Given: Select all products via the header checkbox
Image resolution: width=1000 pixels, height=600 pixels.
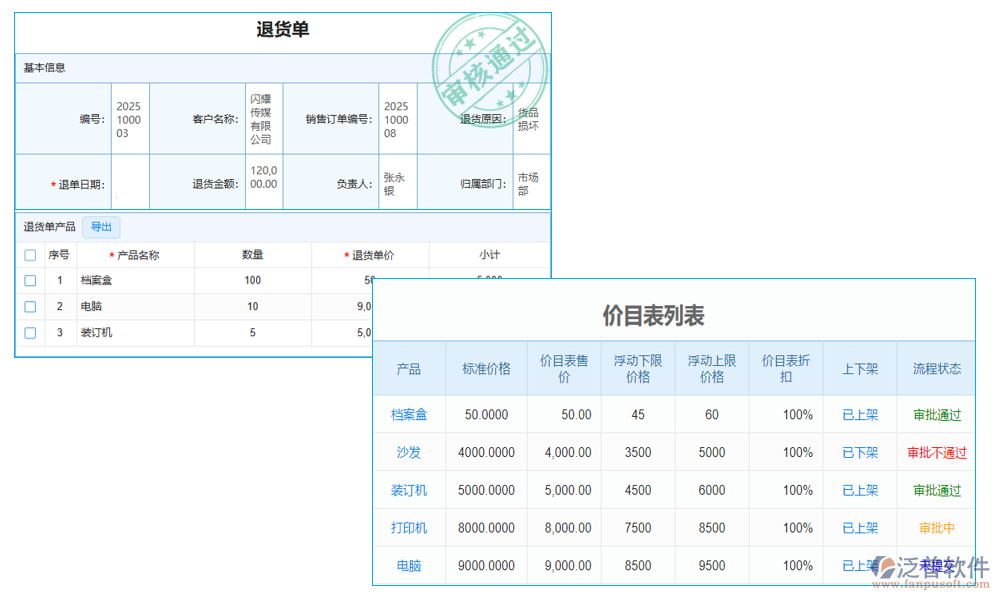Looking at the screenshot, I should (x=29, y=255).
